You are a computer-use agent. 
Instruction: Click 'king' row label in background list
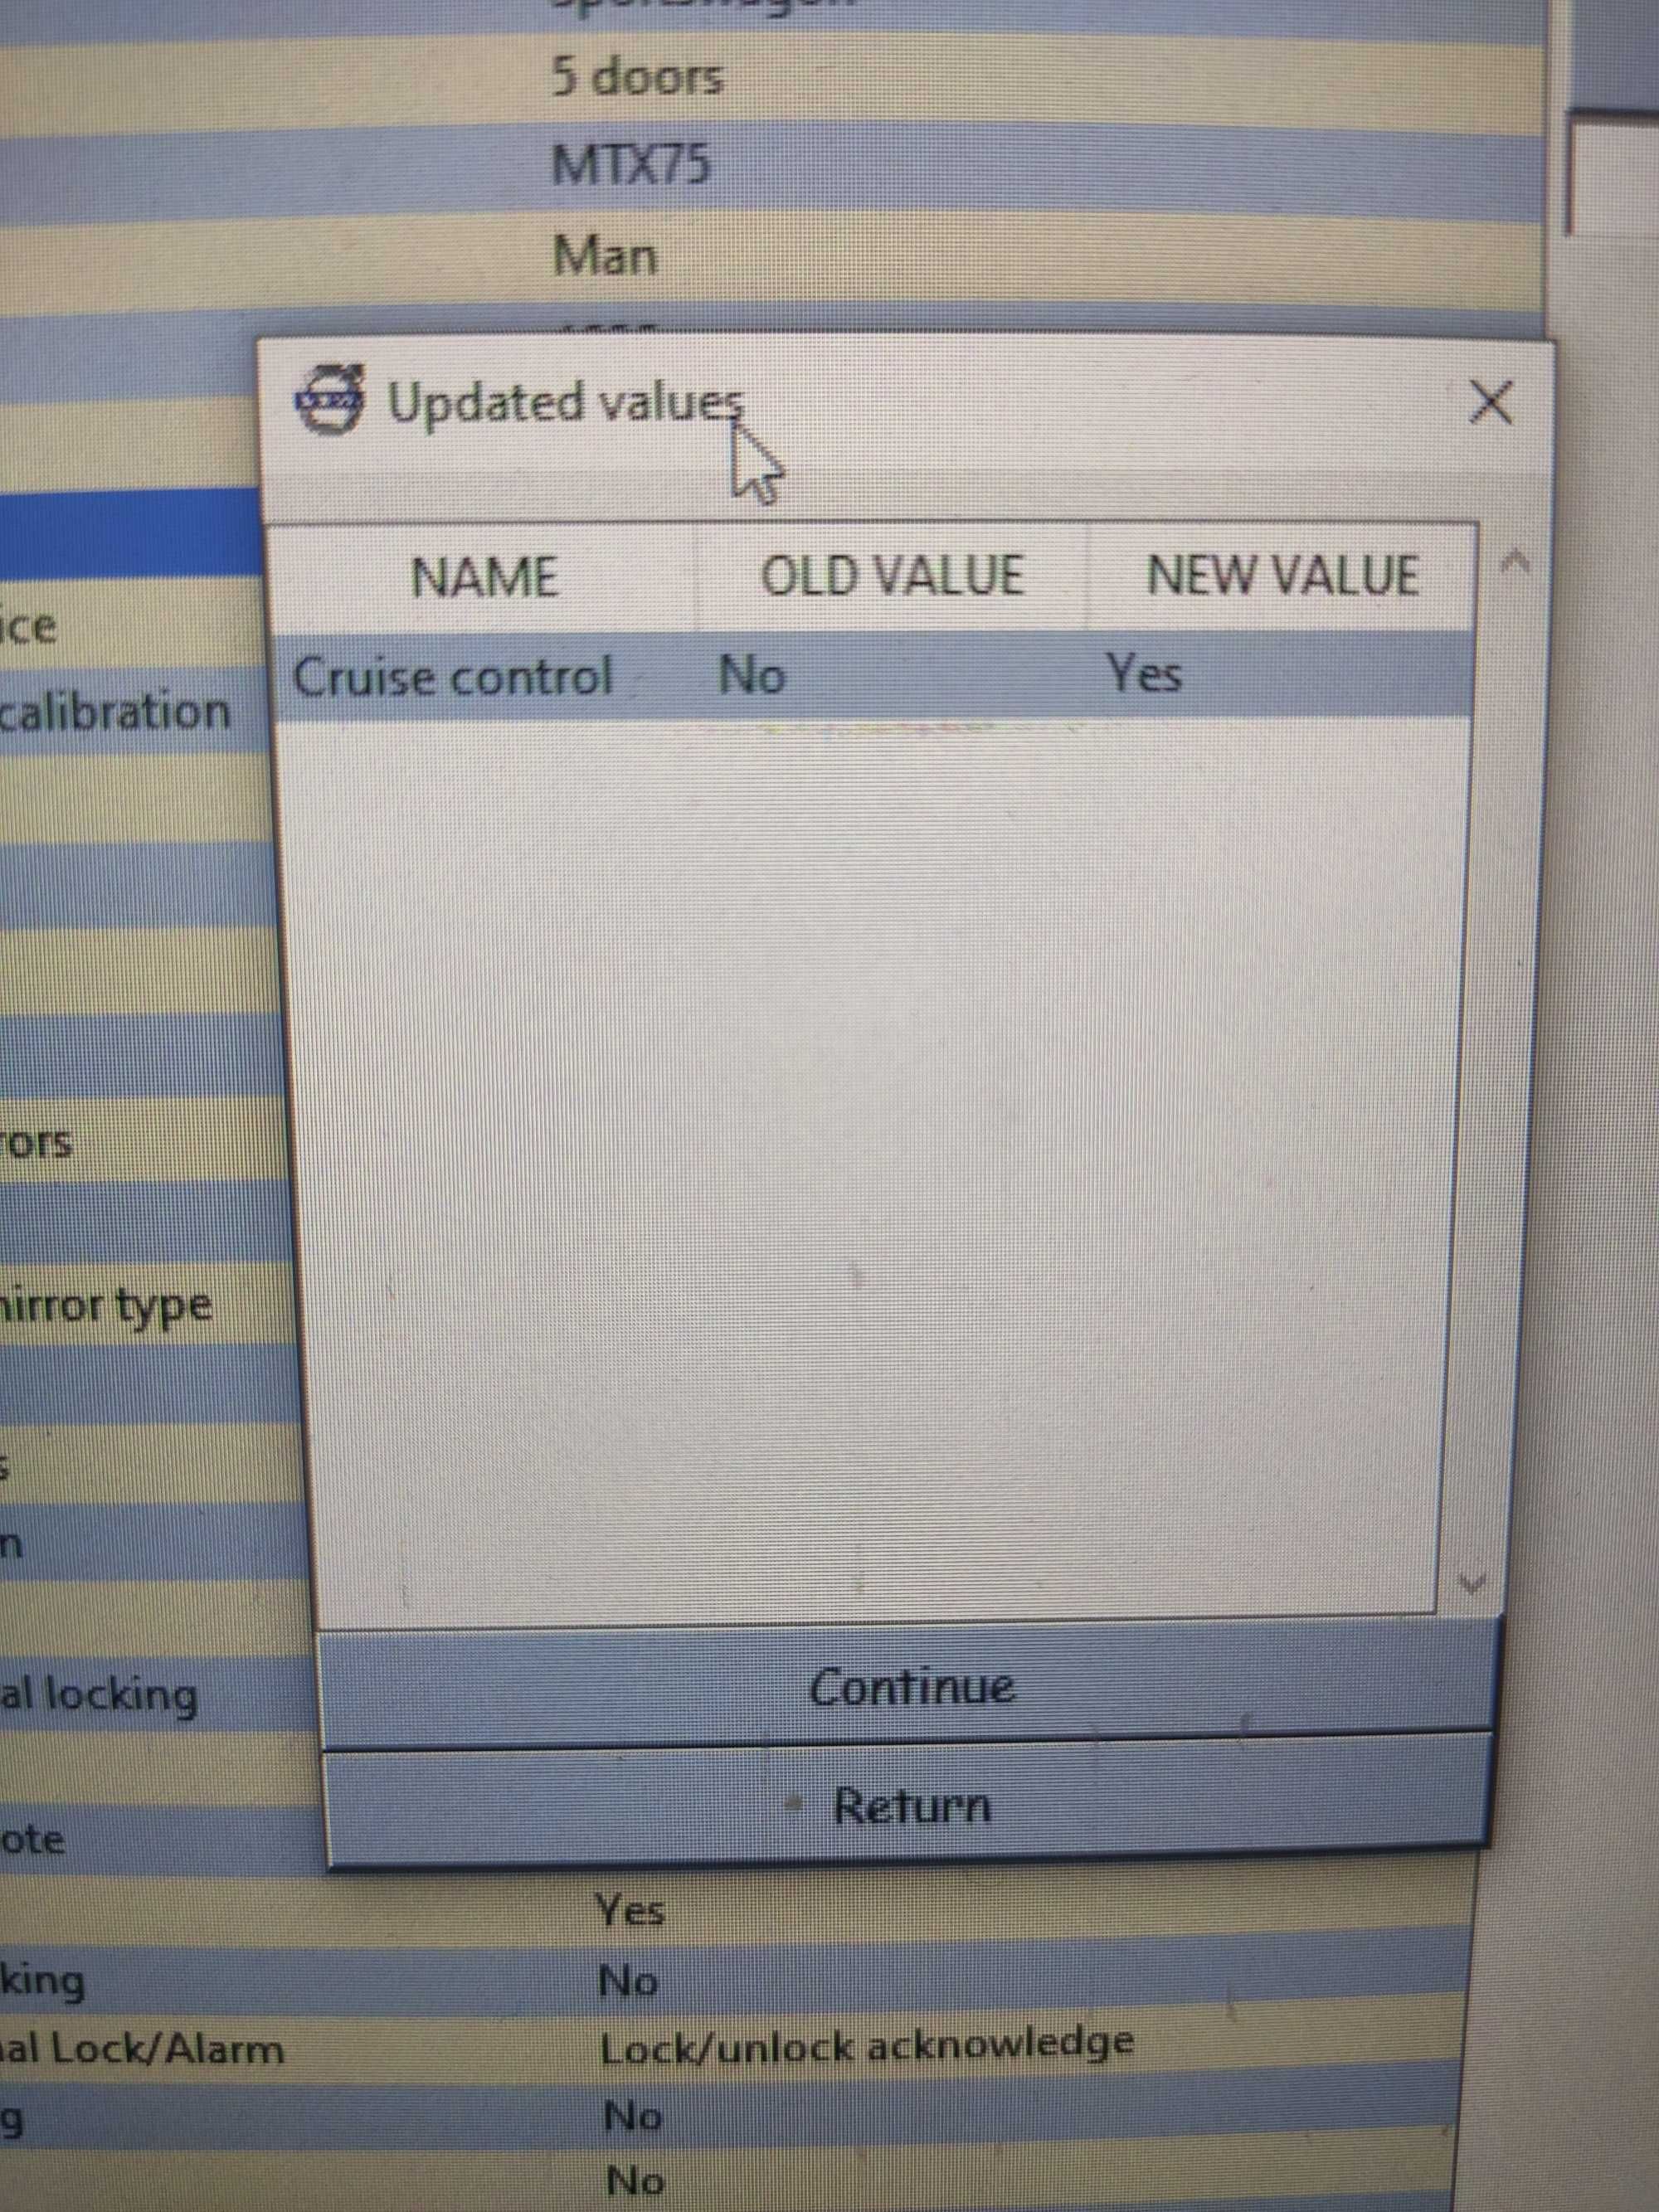point(42,1982)
